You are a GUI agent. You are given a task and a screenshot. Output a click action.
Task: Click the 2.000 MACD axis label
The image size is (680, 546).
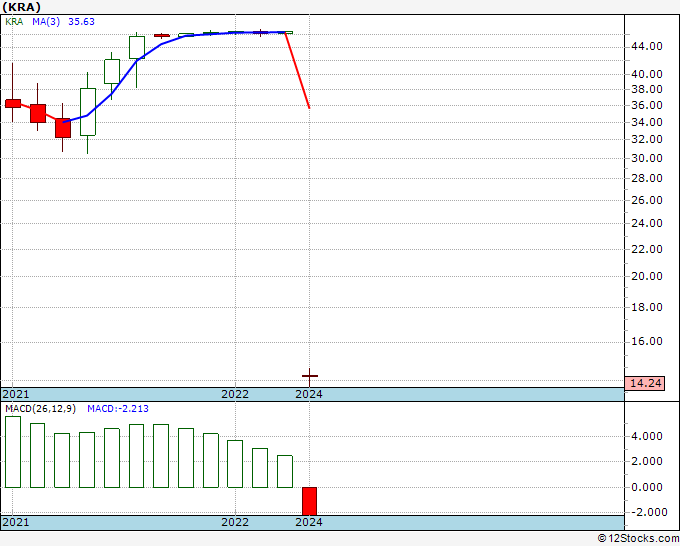(x=647, y=461)
